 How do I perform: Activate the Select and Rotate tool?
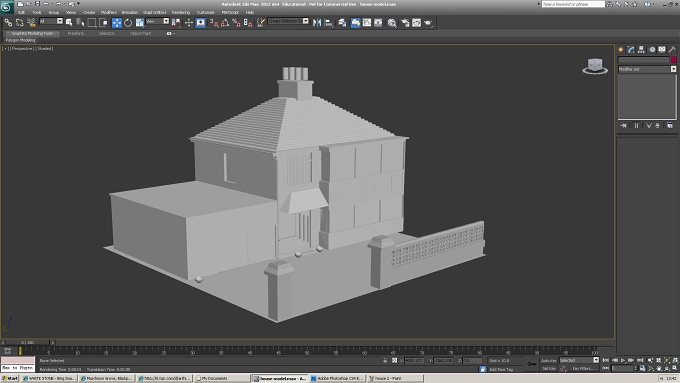(x=128, y=23)
